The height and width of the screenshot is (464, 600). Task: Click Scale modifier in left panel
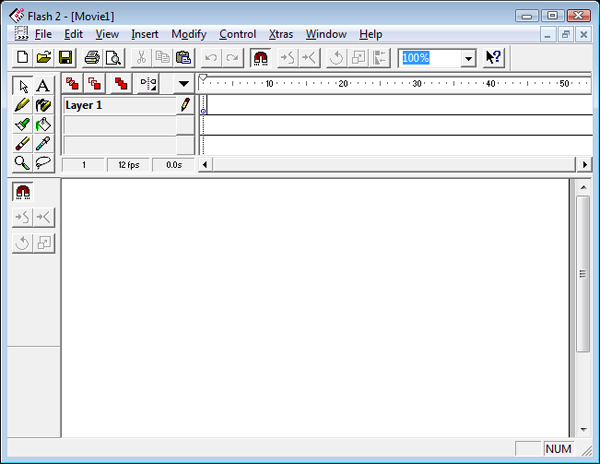click(44, 243)
